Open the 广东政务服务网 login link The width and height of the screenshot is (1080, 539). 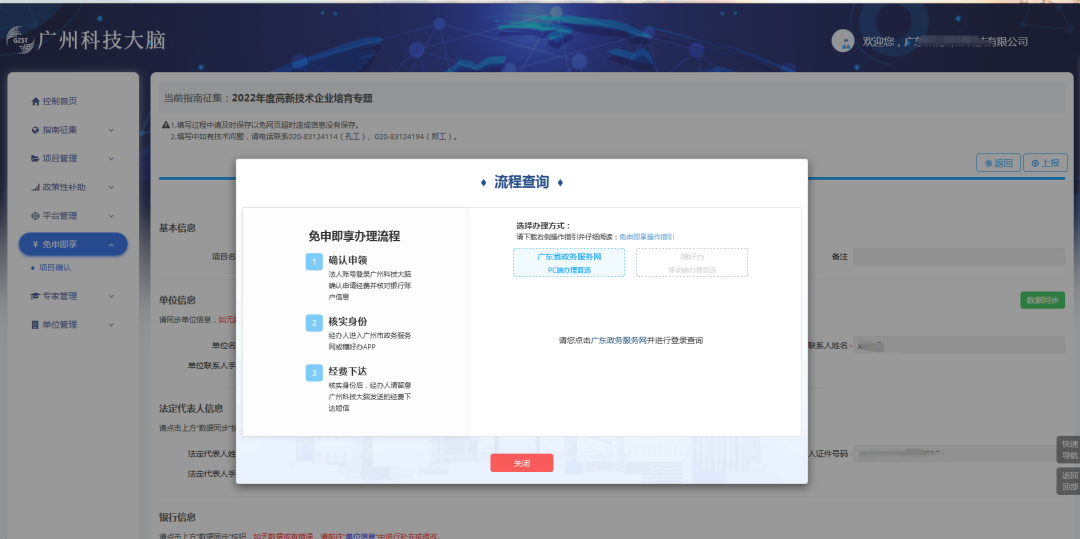coord(619,340)
